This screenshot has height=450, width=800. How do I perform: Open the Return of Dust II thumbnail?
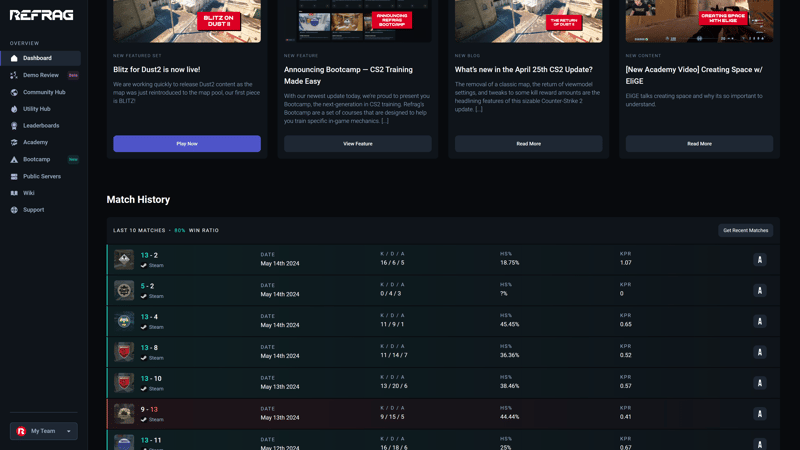tap(529, 21)
